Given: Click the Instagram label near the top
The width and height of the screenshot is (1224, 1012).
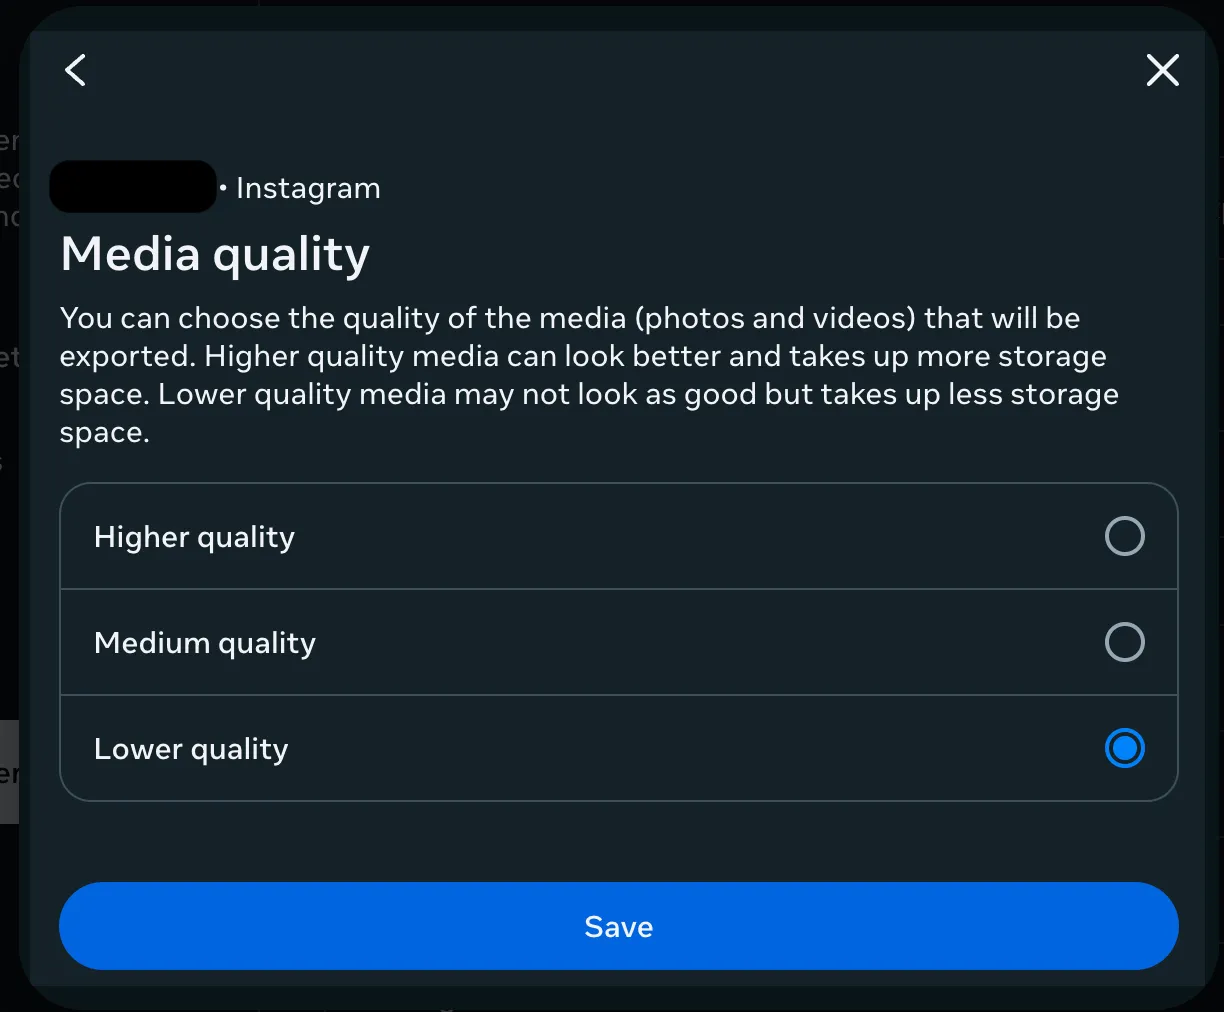Looking at the screenshot, I should (307, 188).
